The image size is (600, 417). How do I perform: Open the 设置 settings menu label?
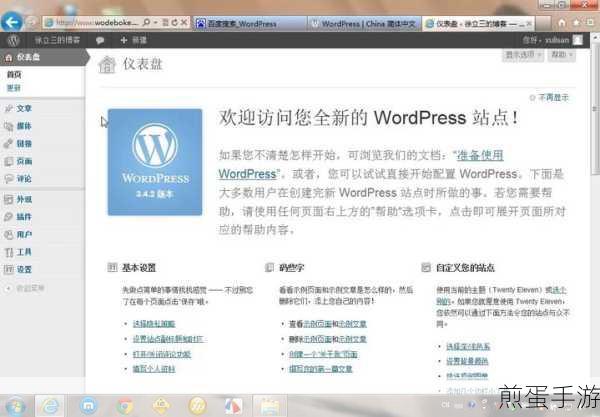(x=24, y=270)
